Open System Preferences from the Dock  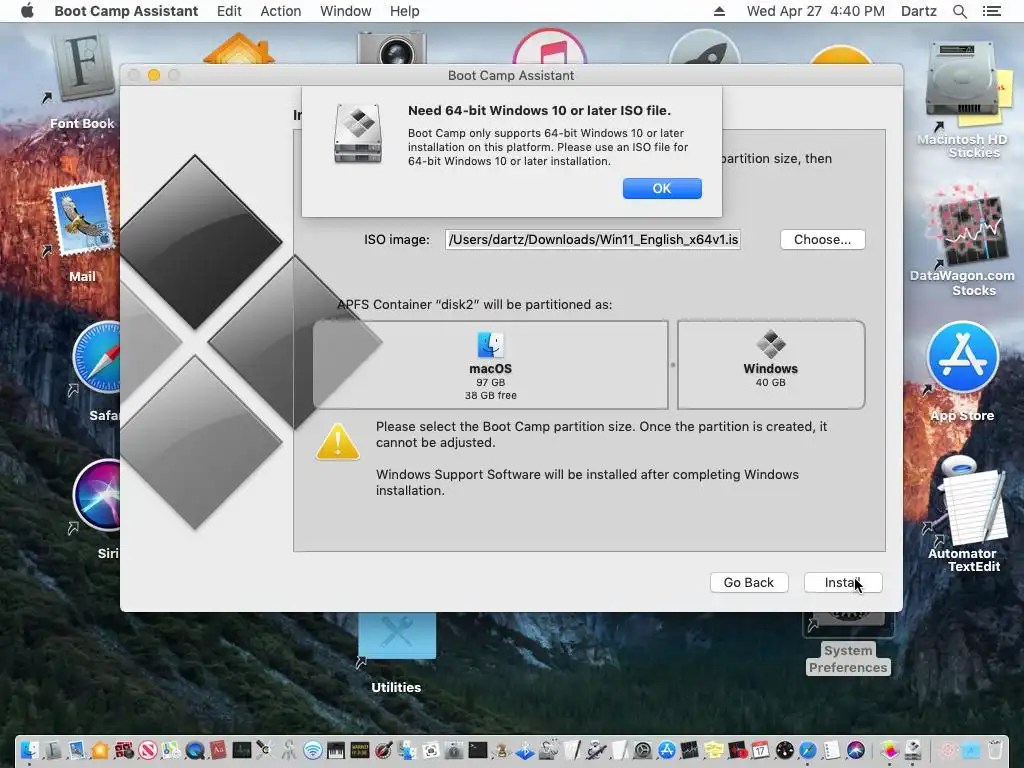(643, 750)
